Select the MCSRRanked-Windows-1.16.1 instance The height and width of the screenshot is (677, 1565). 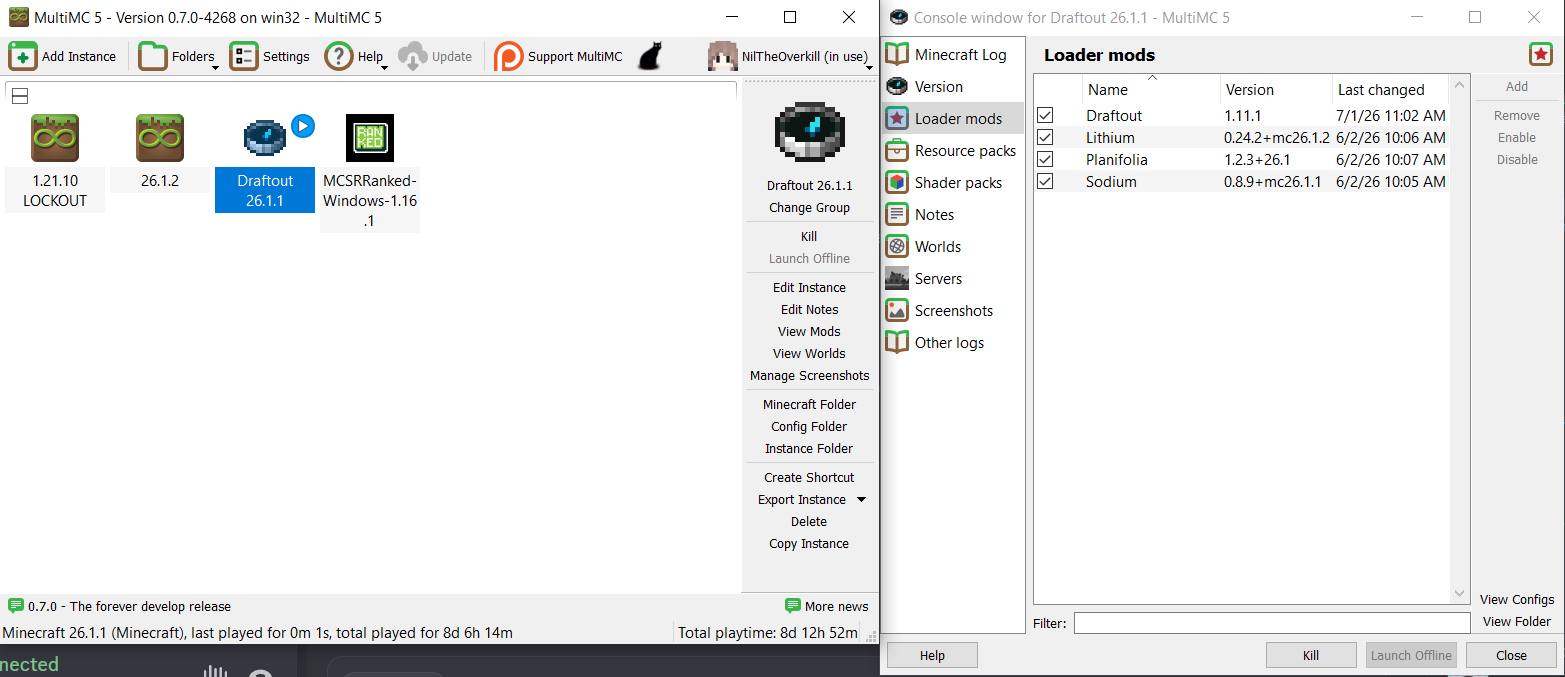(370, 172)
